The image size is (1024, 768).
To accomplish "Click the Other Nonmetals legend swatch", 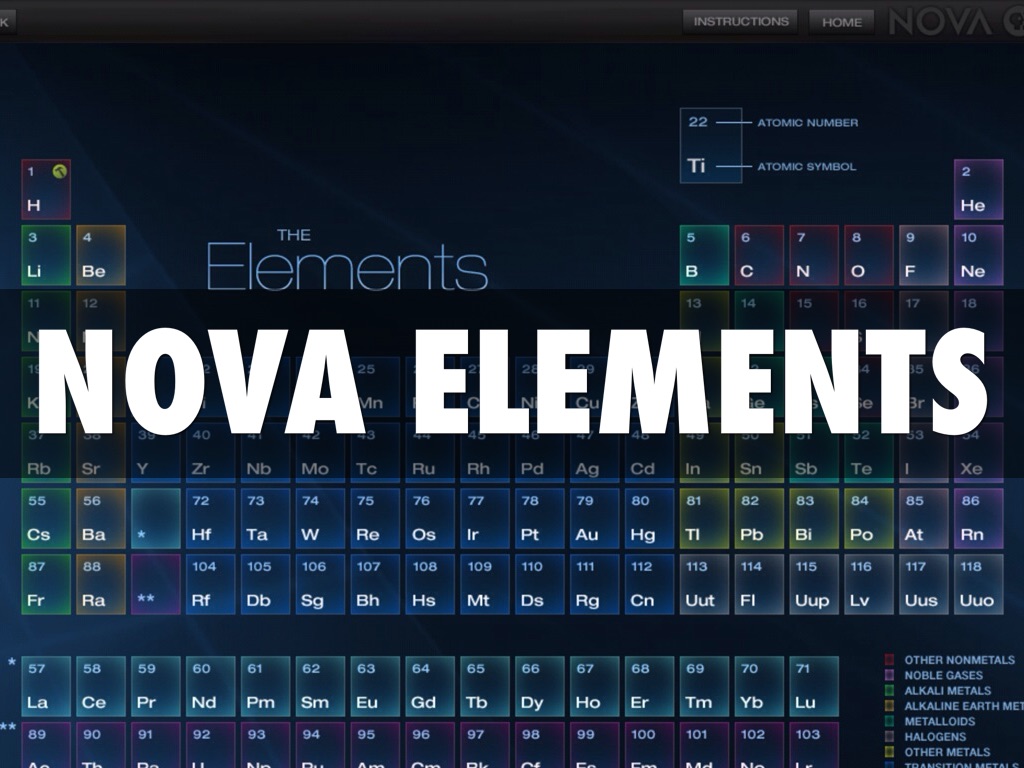I will [890, 660].
